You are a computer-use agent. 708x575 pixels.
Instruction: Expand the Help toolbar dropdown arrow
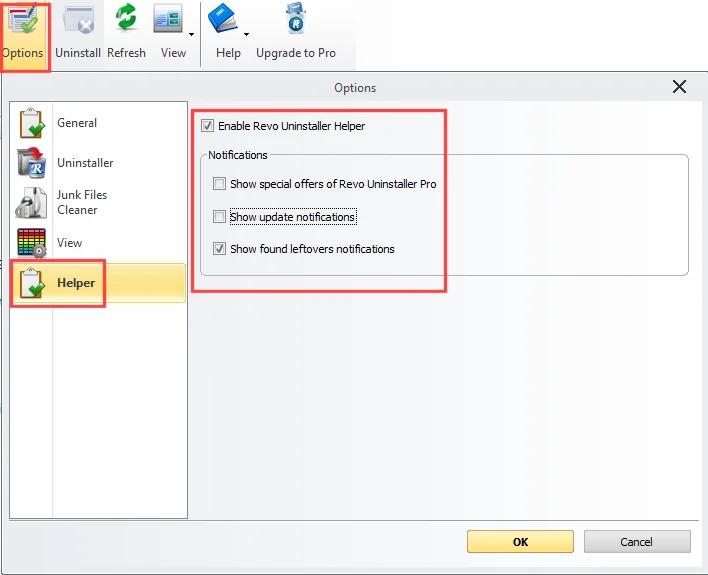click(x=247, y=34)
